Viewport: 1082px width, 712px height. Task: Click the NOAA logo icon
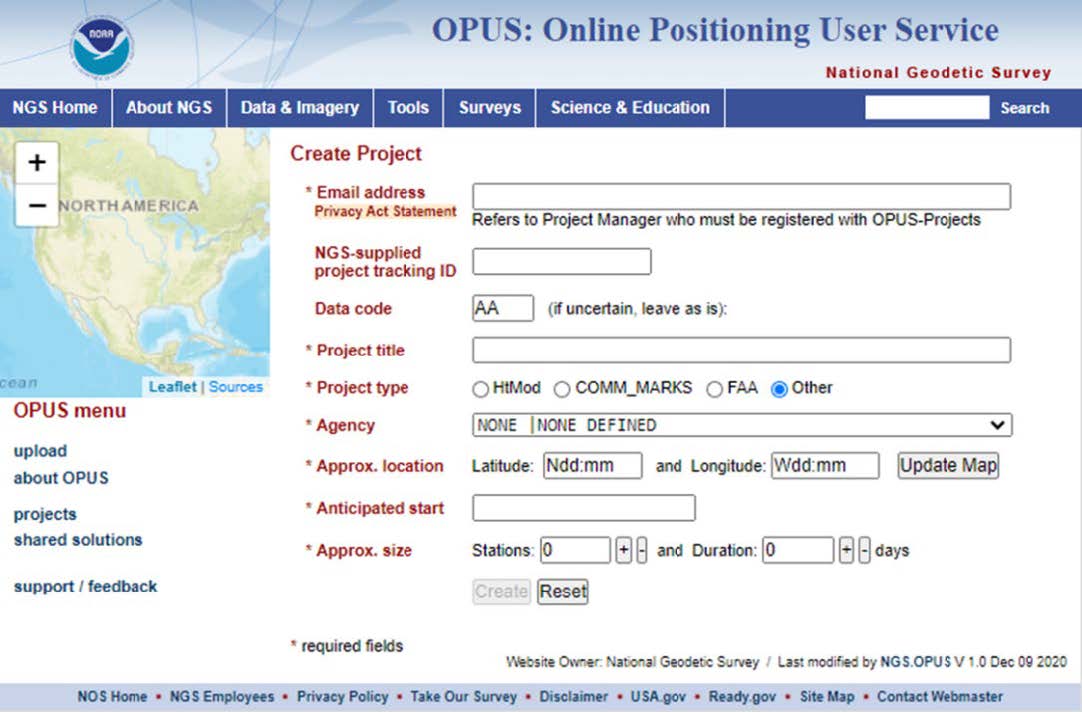101,47
